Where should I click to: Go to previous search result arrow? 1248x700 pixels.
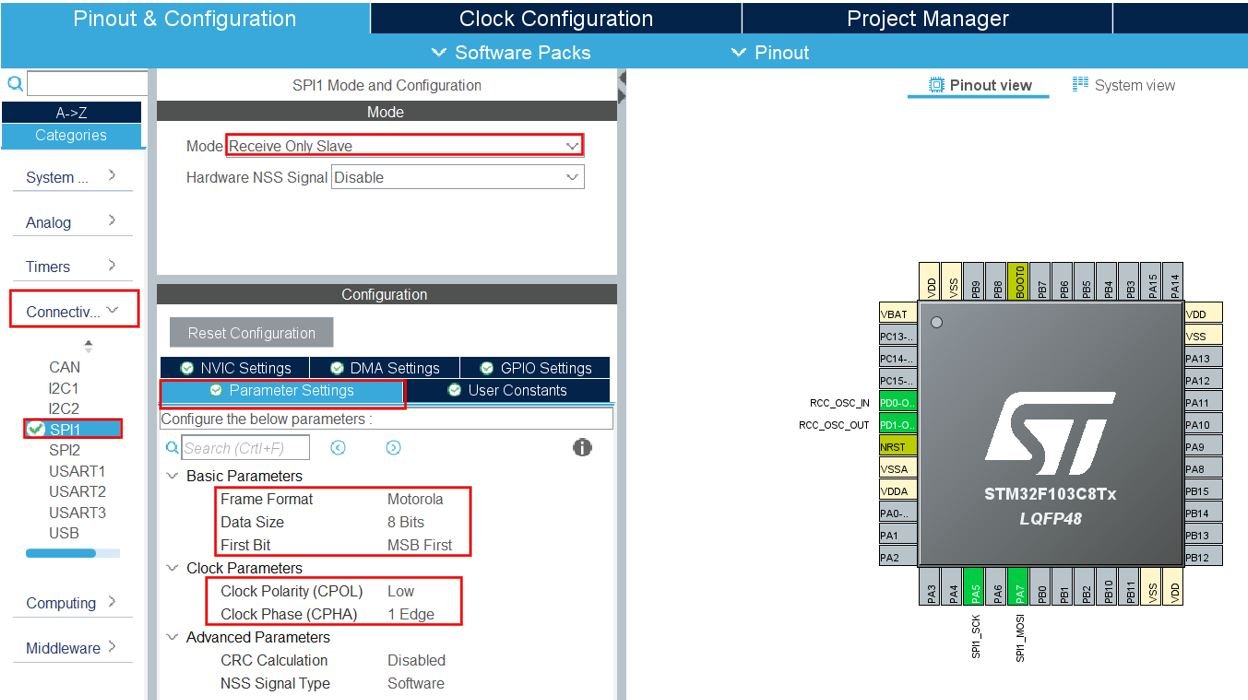(x=337, y=448)
